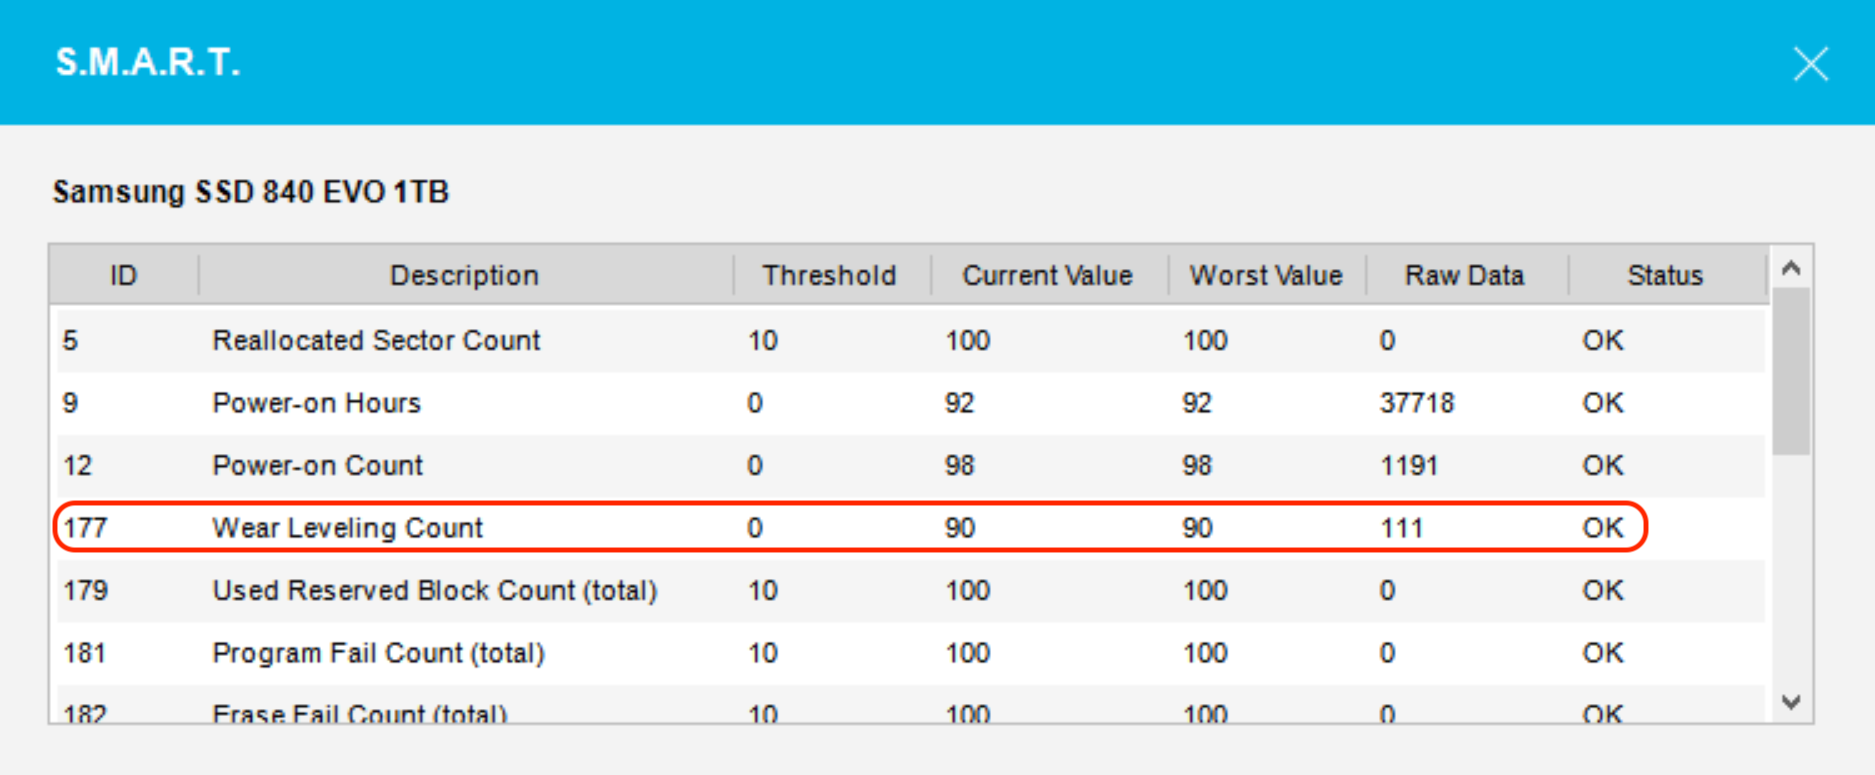1875x775 pixels.
Task: Click the OK status for Wear Leveling Count
Action: (1603, 528)
